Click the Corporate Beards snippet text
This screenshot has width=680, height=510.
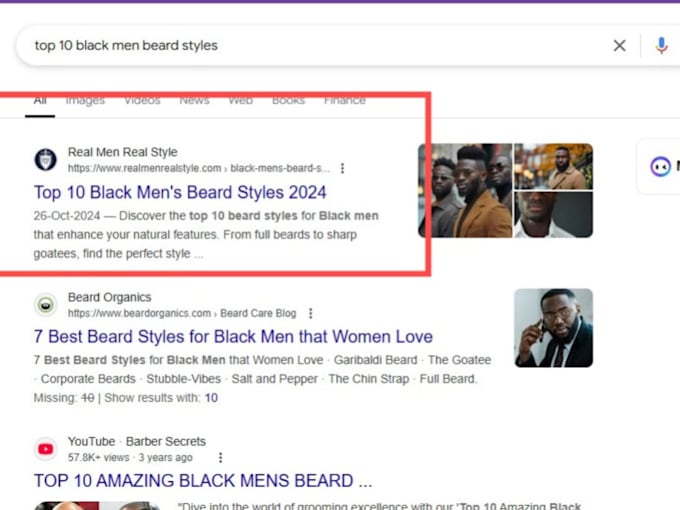click(x=88, y=379)
